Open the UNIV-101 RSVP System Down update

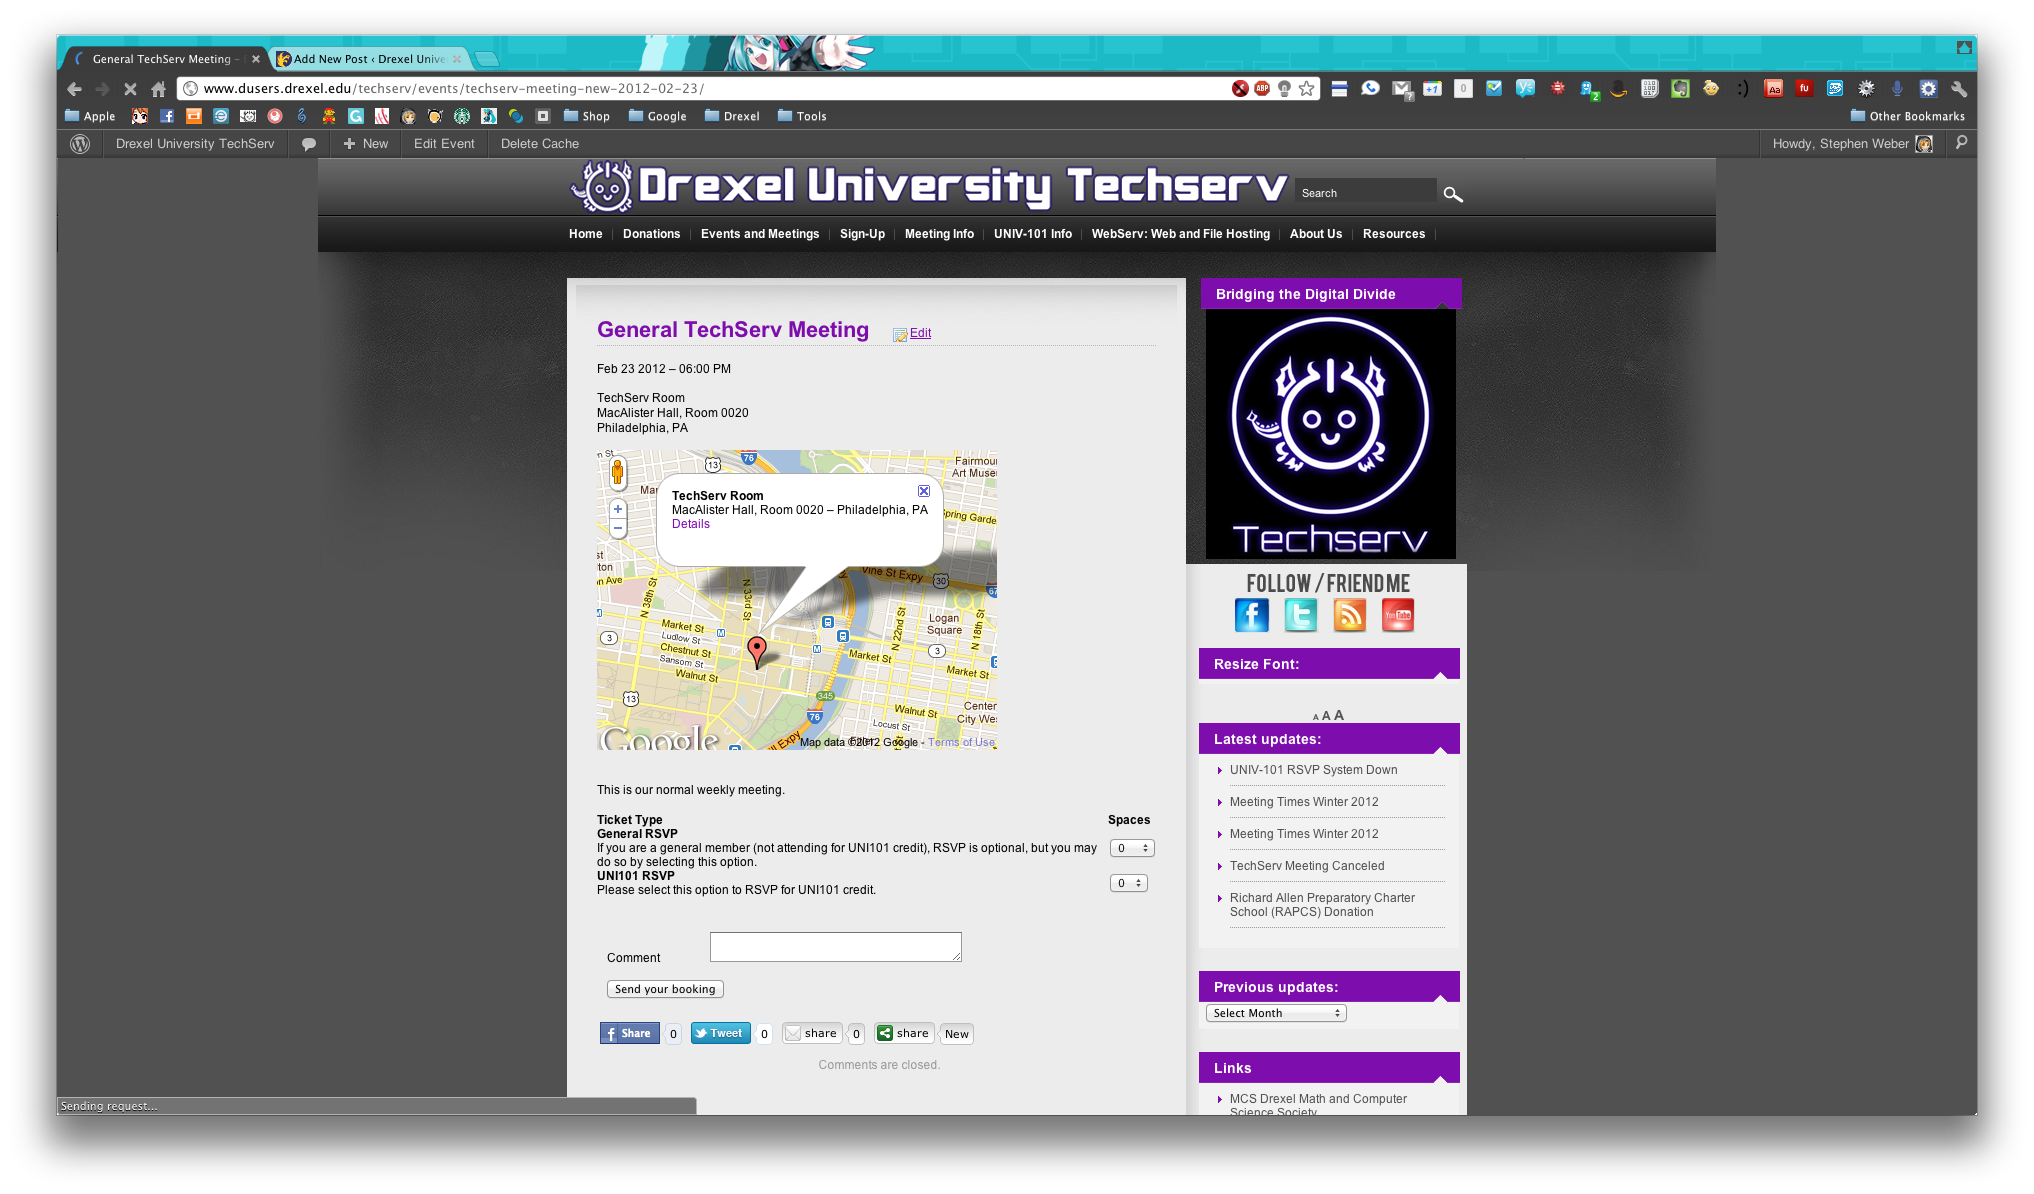coord(1314,770)
